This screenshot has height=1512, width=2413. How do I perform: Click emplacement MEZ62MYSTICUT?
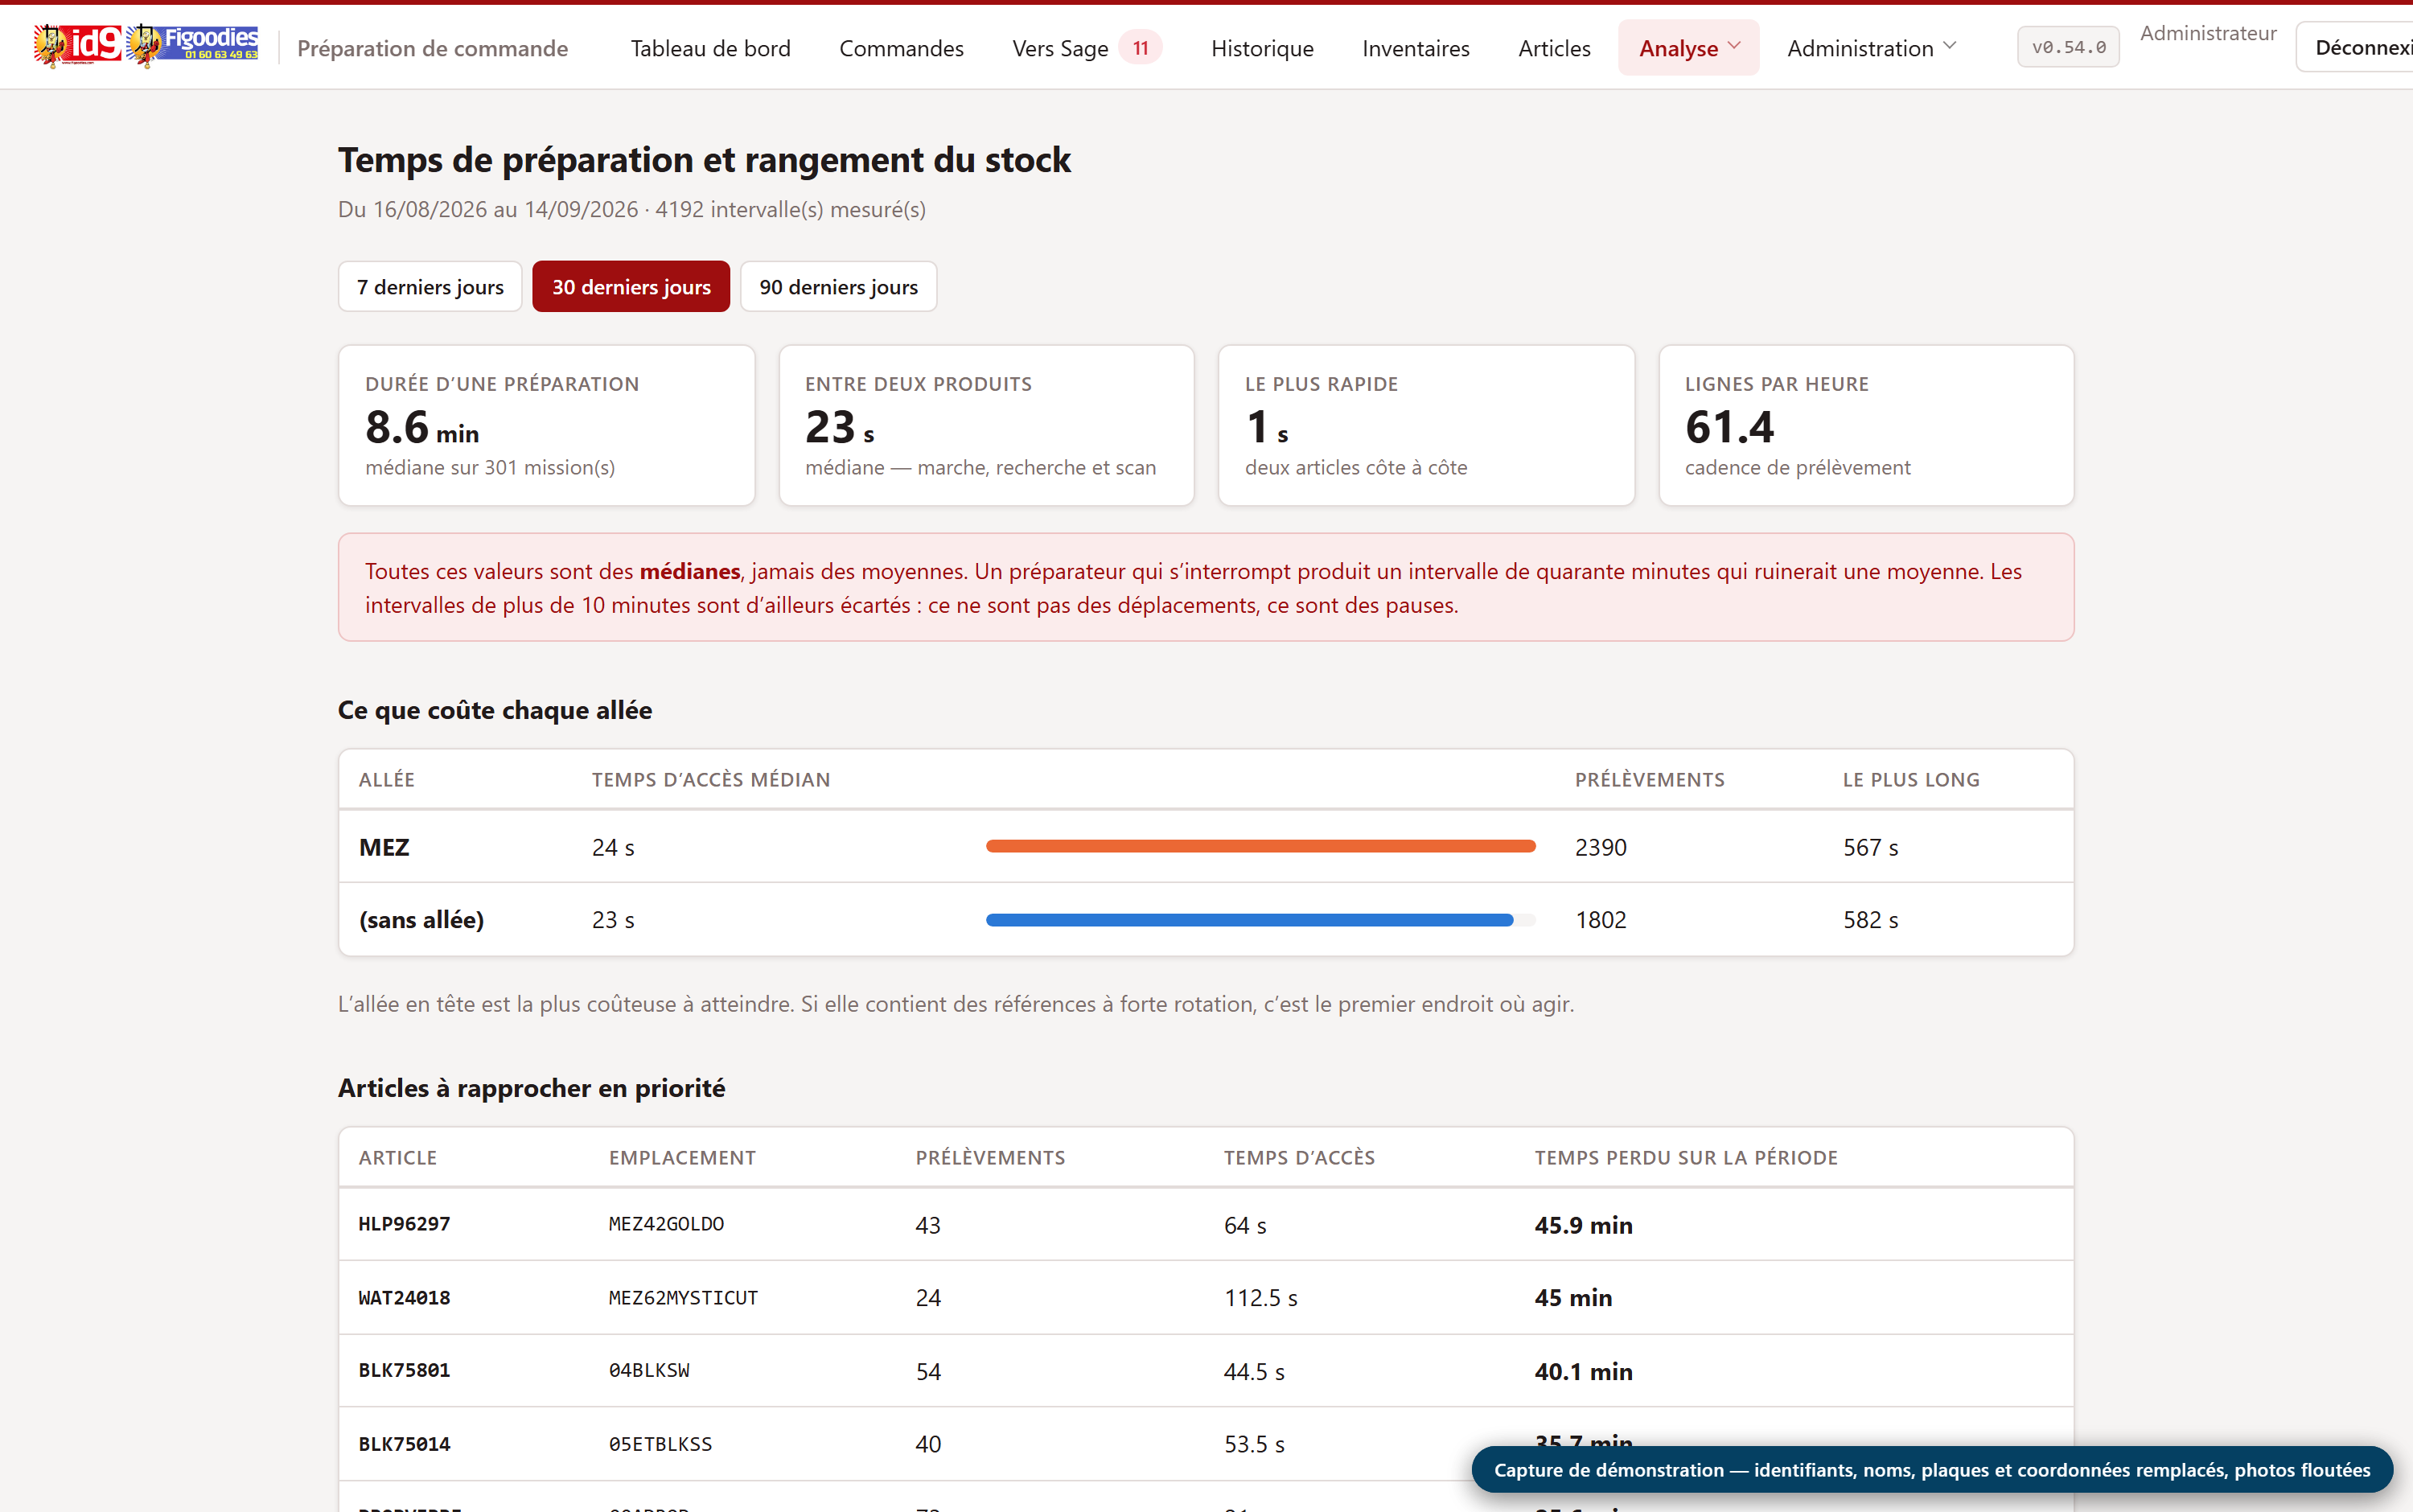(683, 1298)
